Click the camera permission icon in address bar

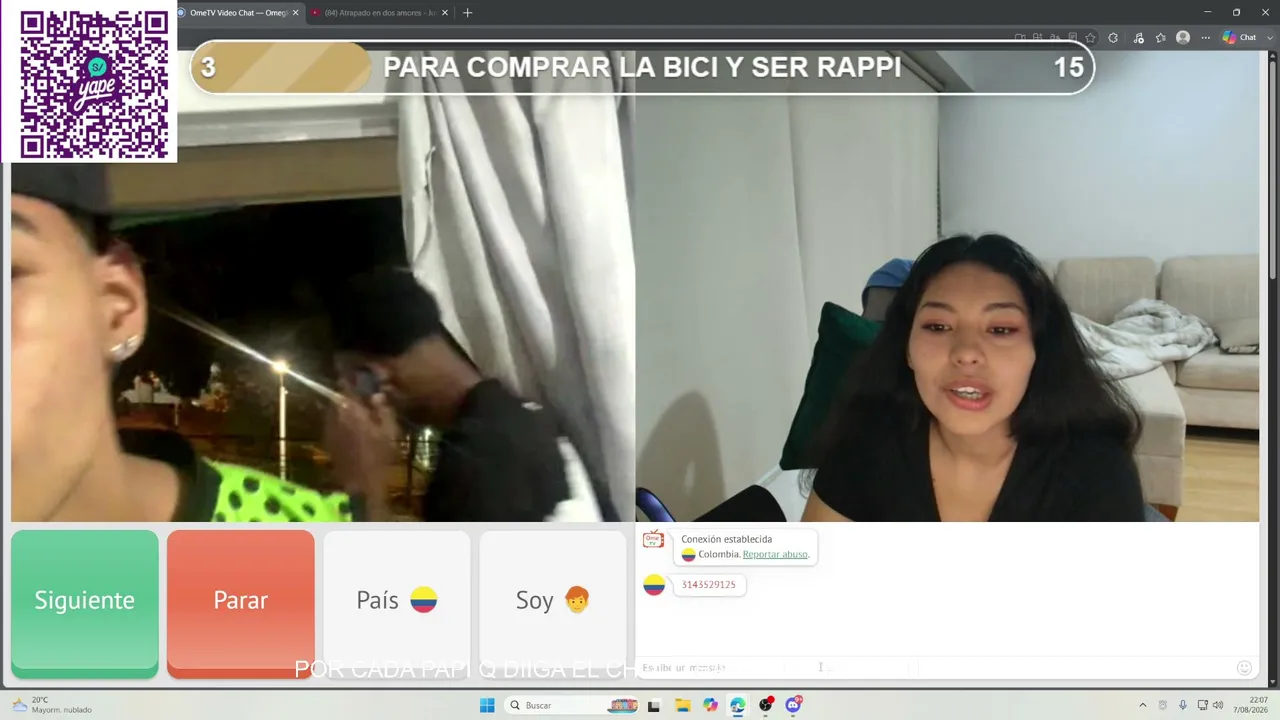(x=1020, y=38)
